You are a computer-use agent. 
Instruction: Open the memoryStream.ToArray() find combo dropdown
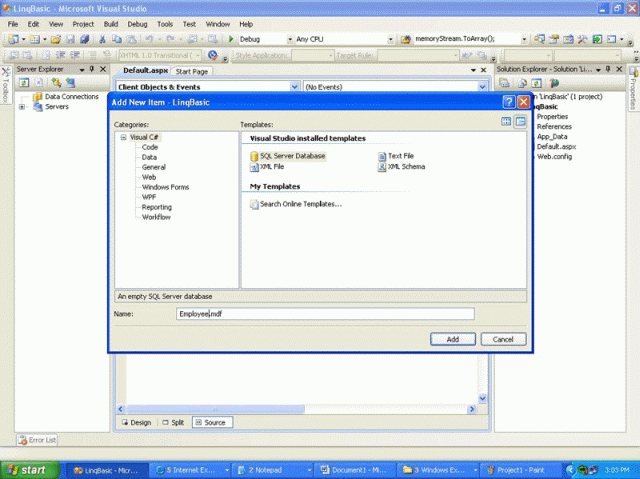pos(524,40)
